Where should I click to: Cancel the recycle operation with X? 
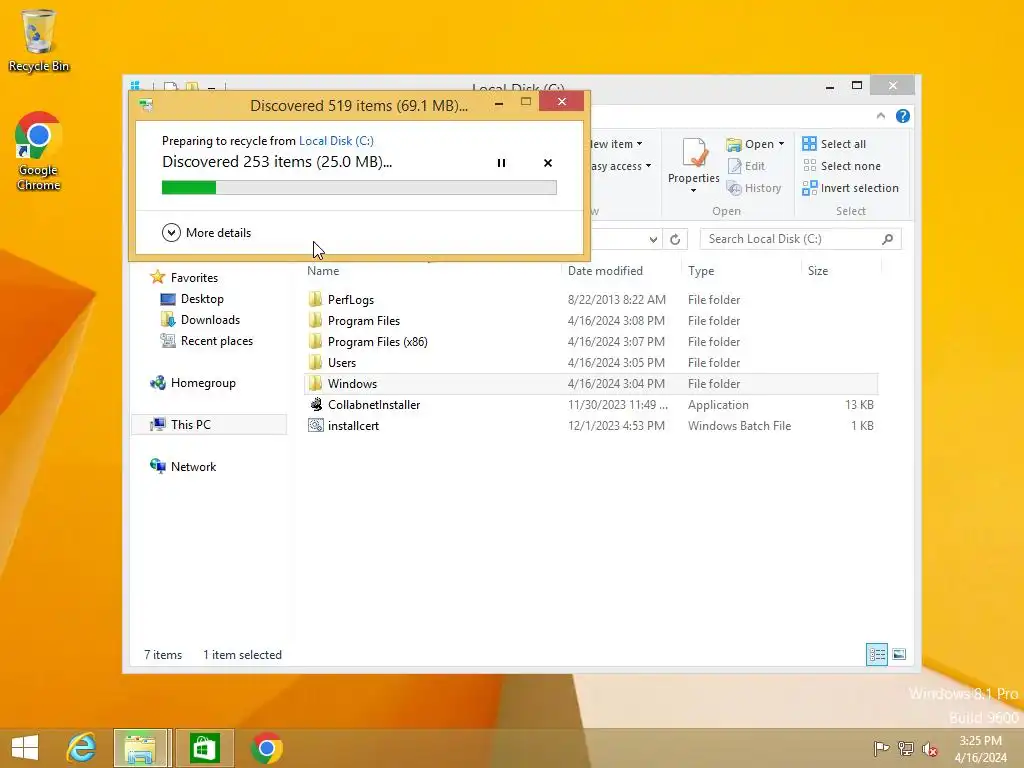(x=548, y=163)
